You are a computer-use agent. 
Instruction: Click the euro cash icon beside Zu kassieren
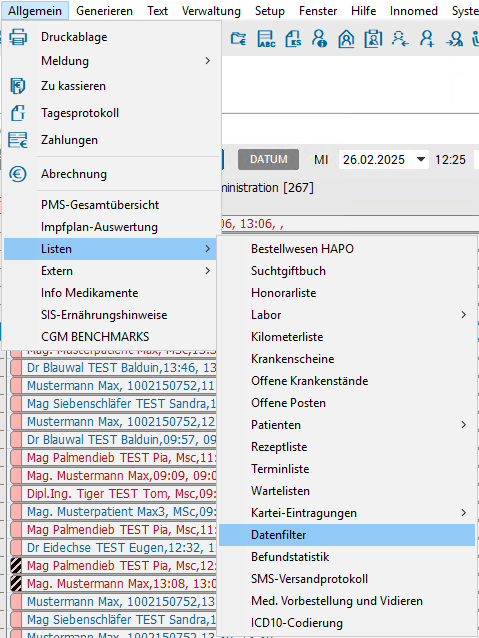click(18, 86)
